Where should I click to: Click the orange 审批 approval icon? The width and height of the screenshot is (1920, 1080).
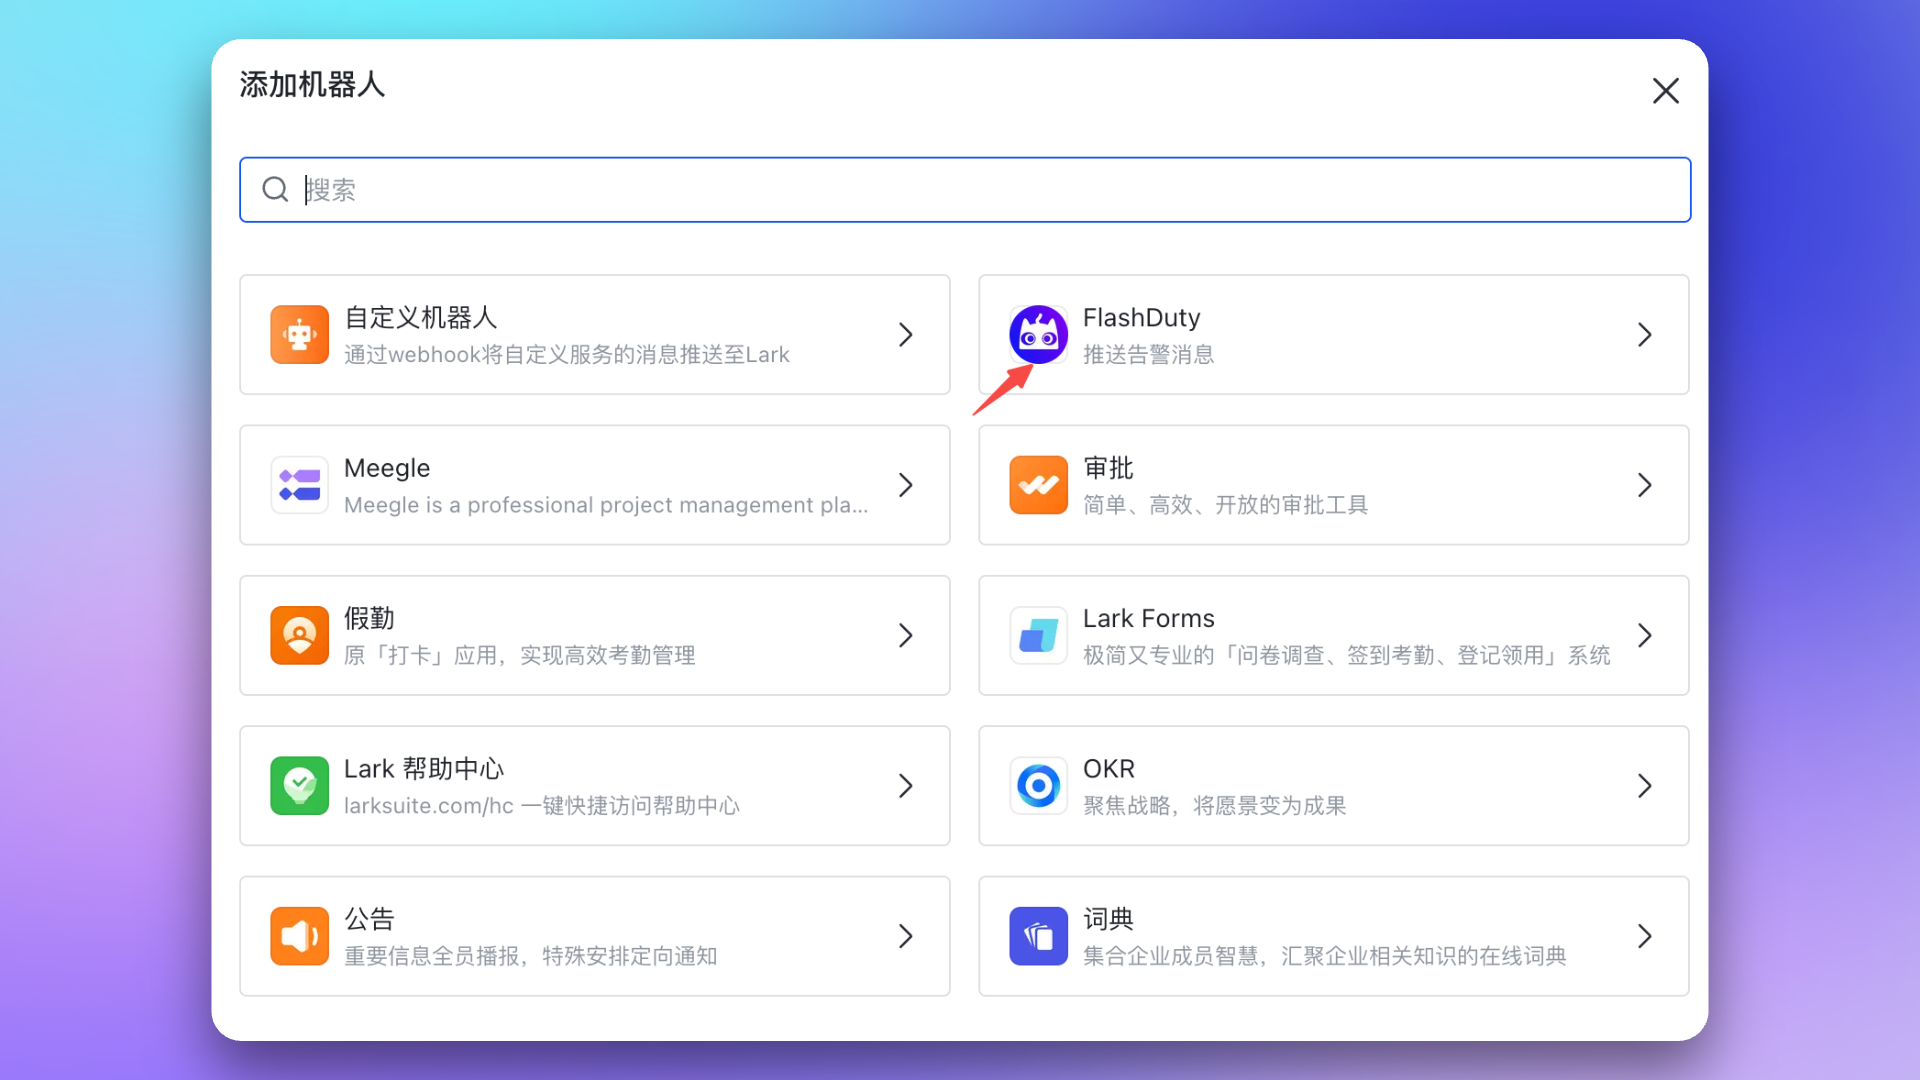(1038, 485)
